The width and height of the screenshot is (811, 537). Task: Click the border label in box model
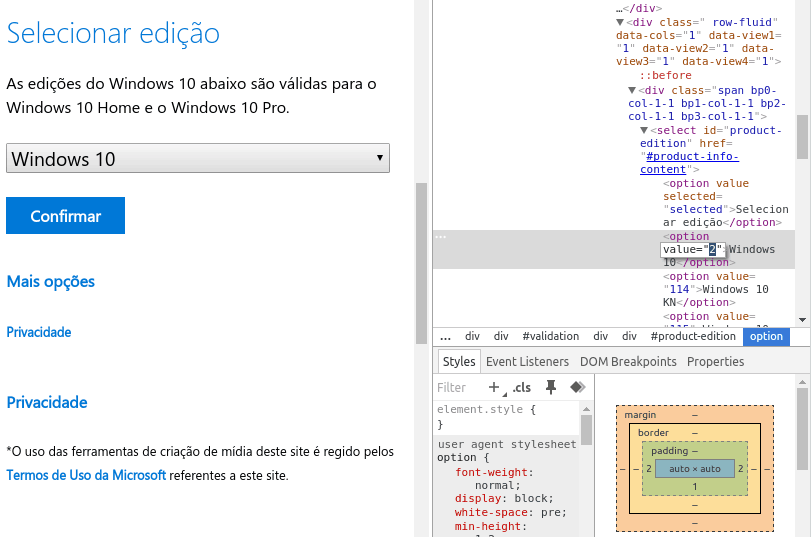point(653,432)
